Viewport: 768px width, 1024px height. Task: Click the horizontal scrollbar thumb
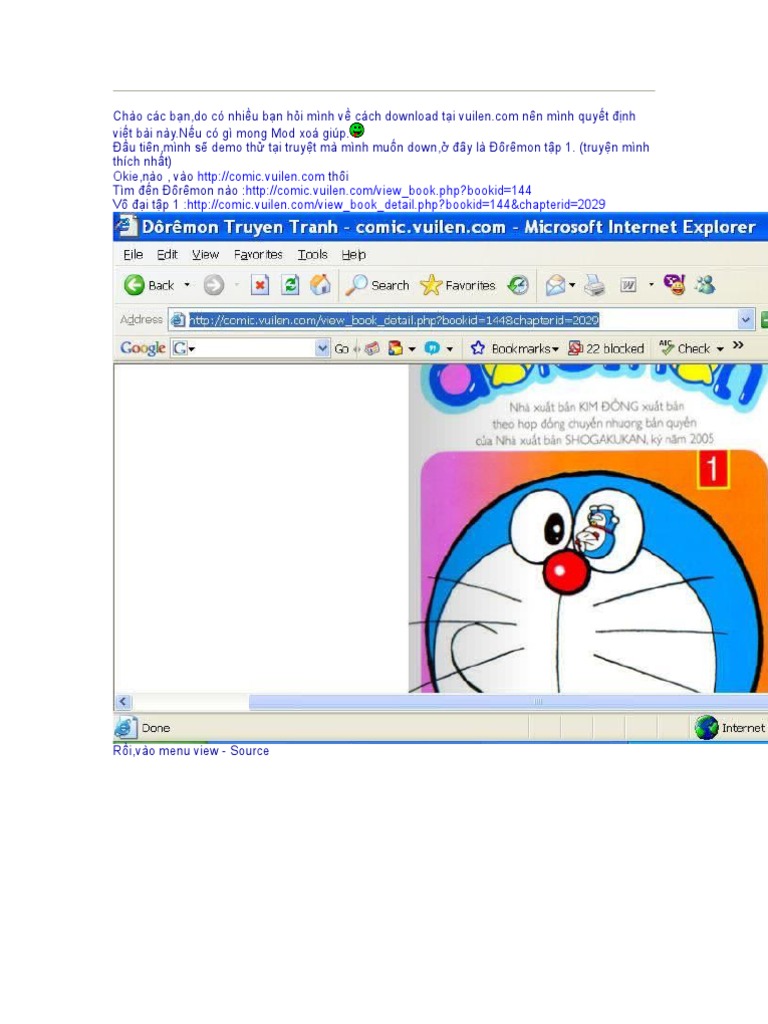[x=508, y=702]
